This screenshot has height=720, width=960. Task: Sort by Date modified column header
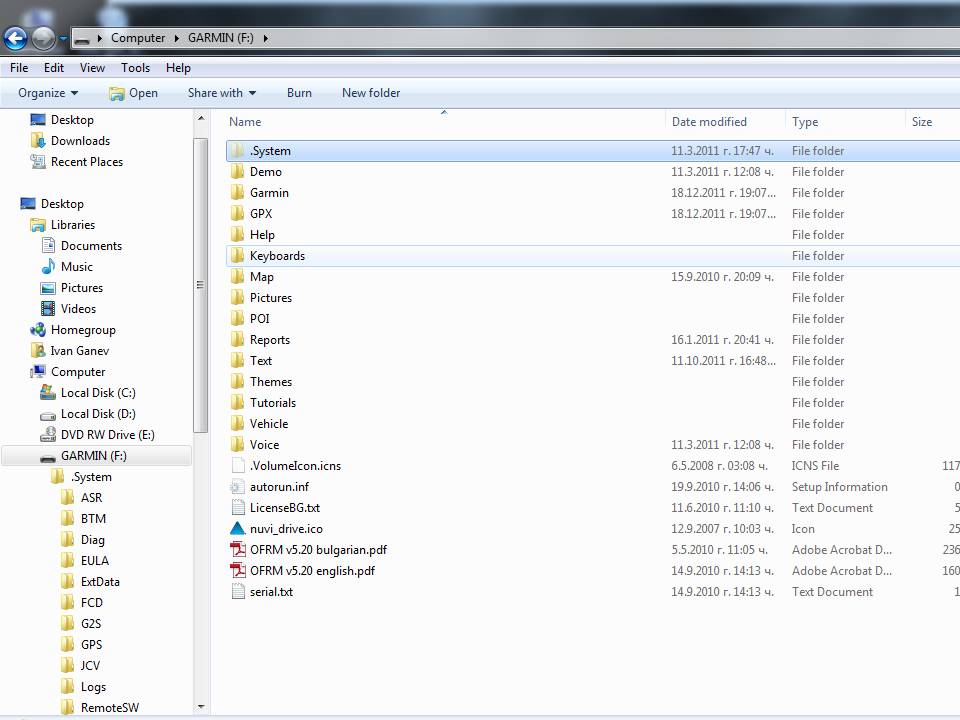(x=709, y=122)
